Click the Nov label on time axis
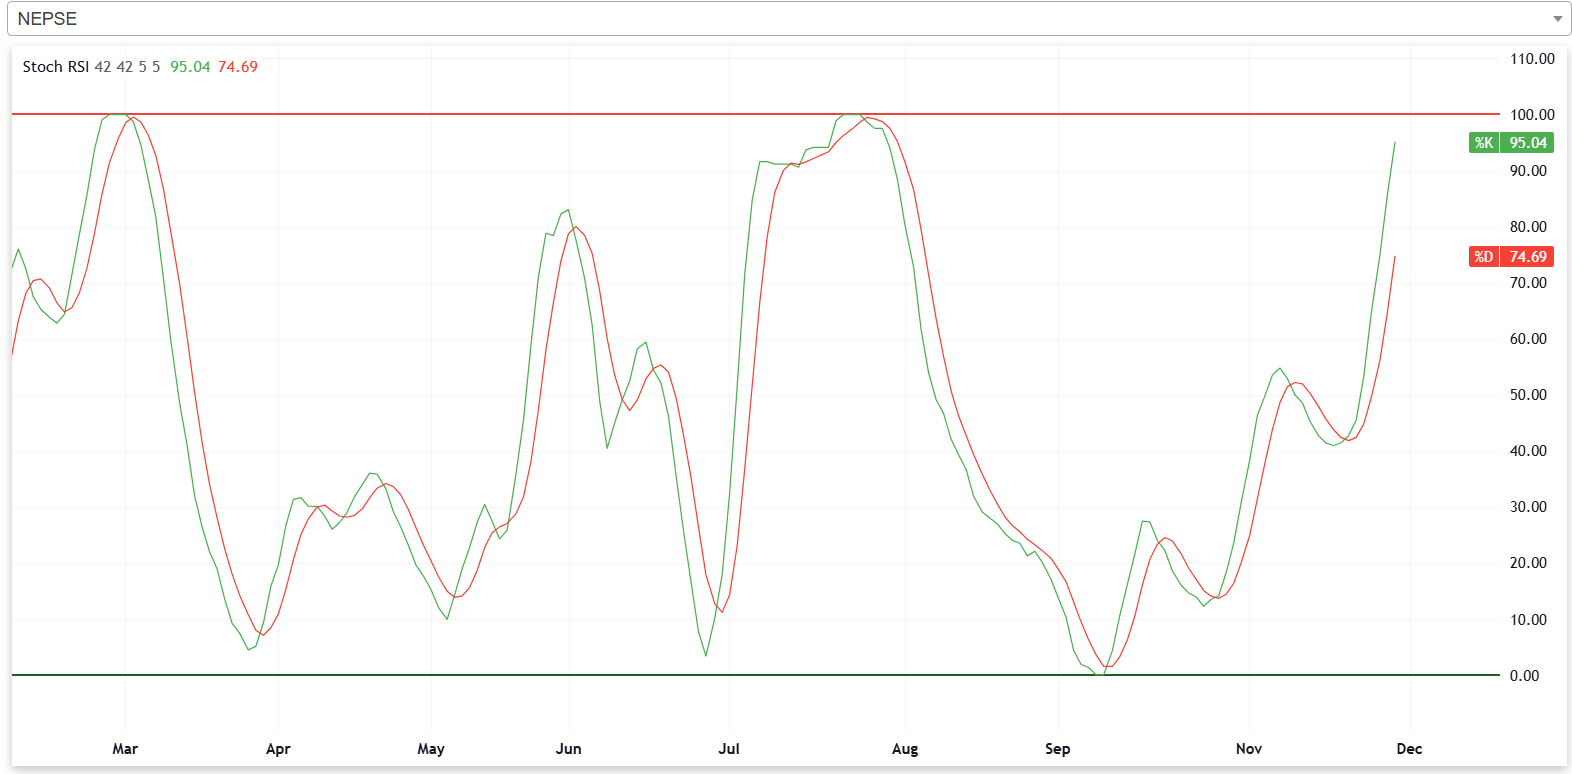This screenshot has width=1572, height=774. click(x=1248, y=749)
